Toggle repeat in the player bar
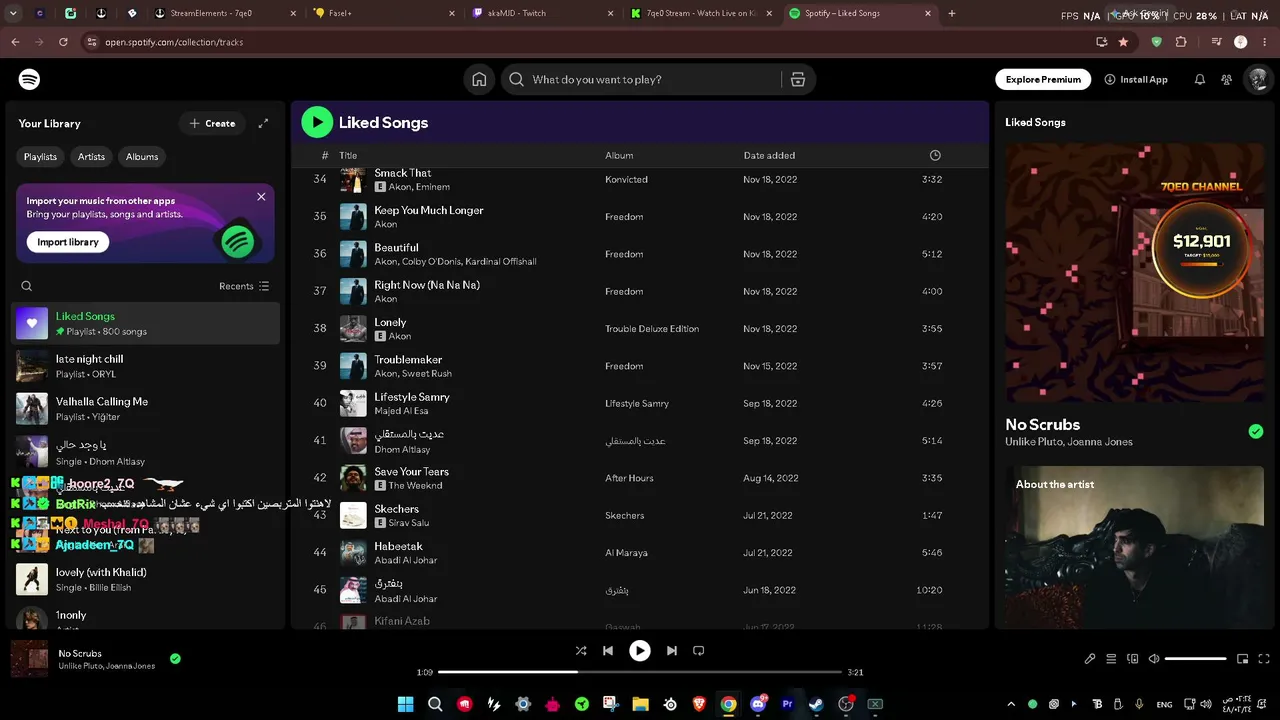 pos(699,651)
